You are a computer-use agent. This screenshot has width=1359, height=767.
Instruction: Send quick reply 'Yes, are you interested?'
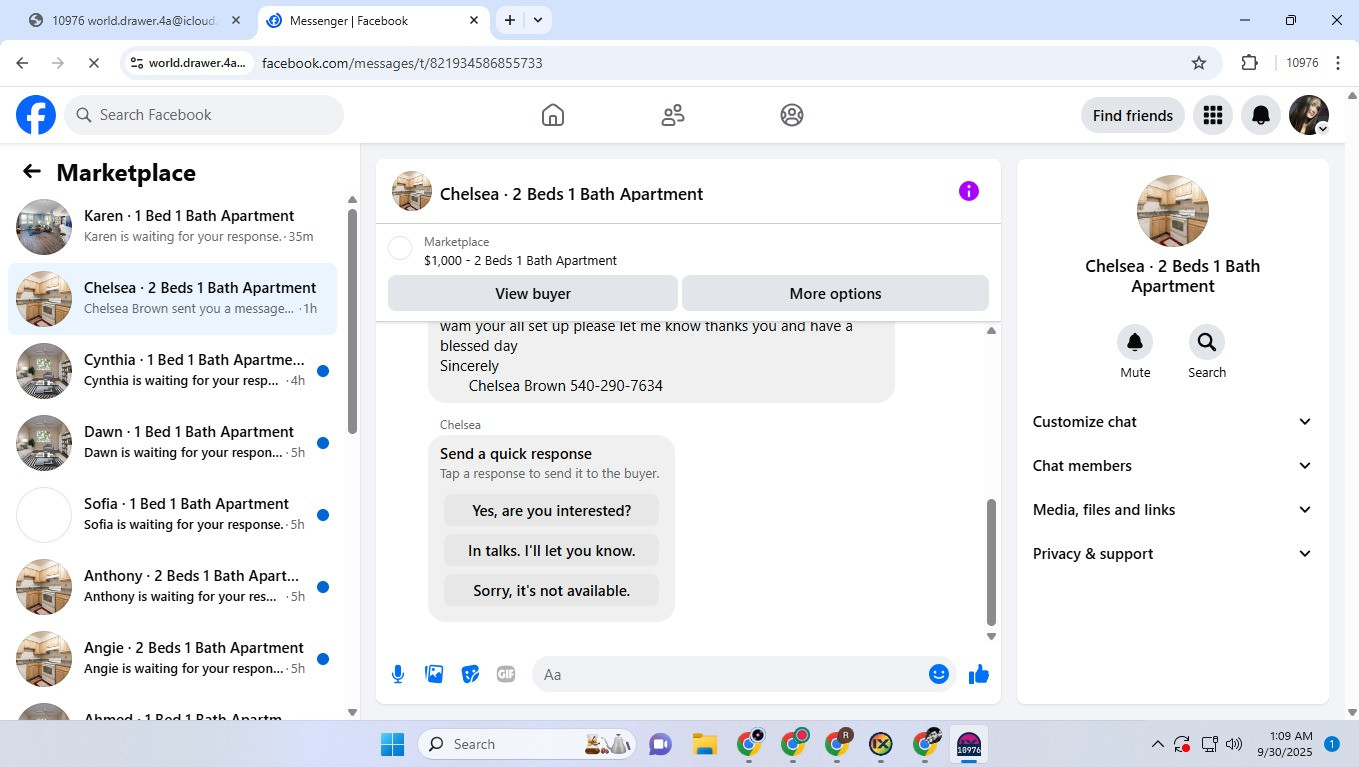tap(551, 510)
